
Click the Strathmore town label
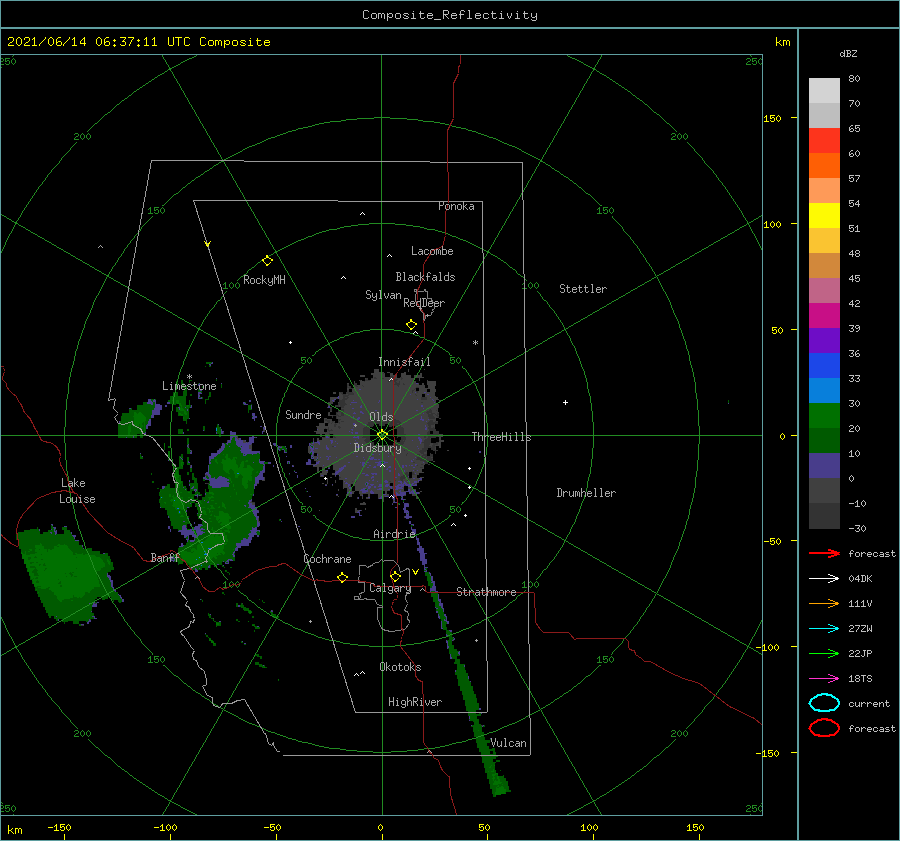(486, 592)
